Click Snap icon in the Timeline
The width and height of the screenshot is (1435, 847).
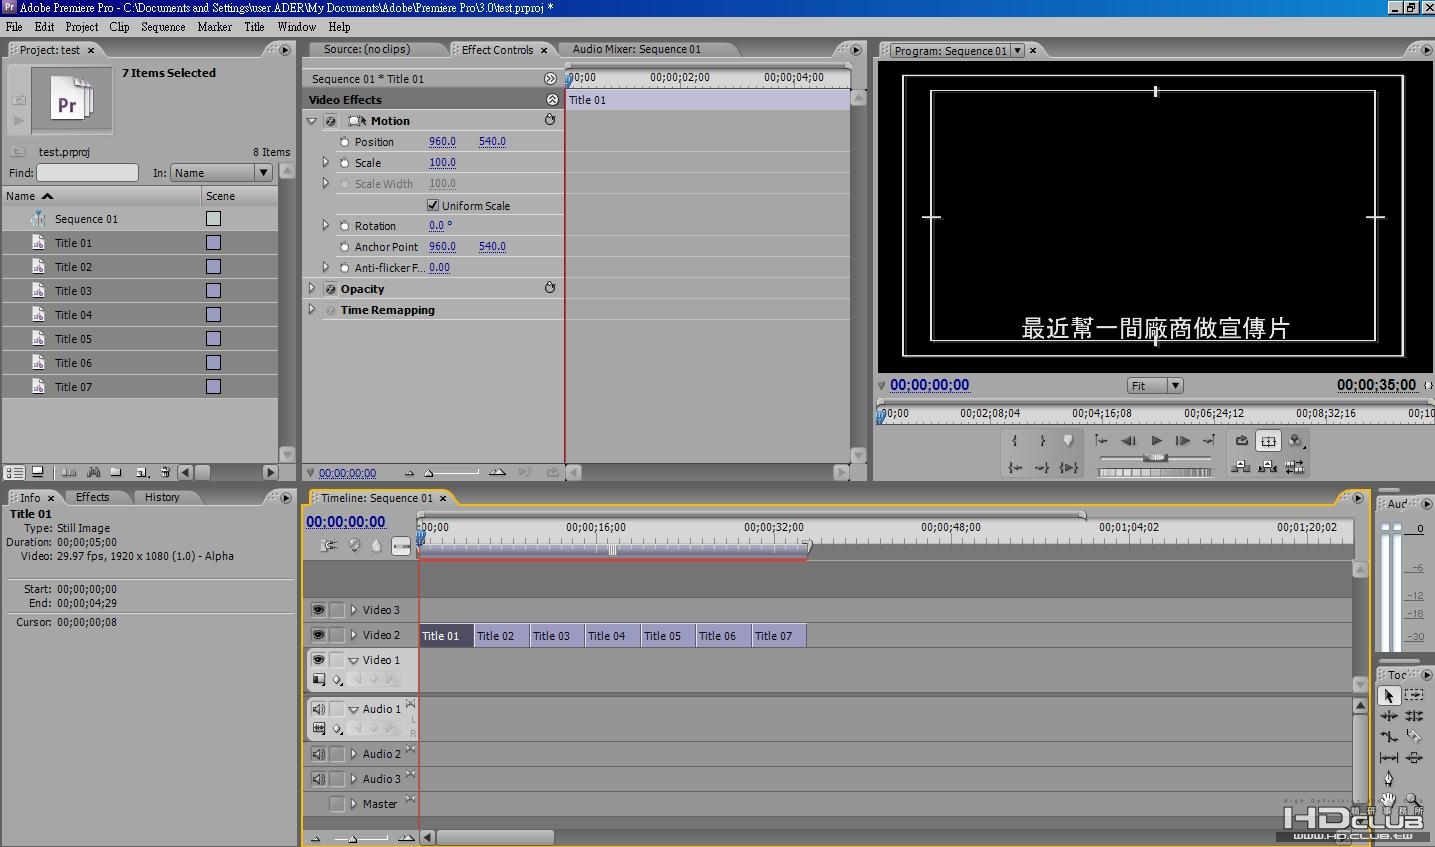click(329, 545)
